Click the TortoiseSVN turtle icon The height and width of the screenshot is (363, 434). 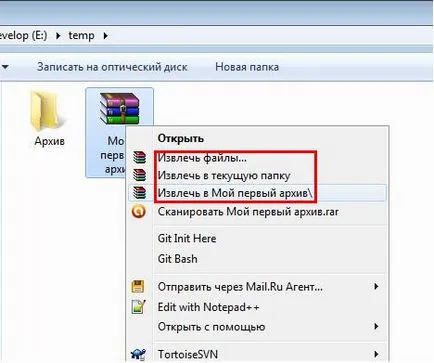[x=138, y=354]
